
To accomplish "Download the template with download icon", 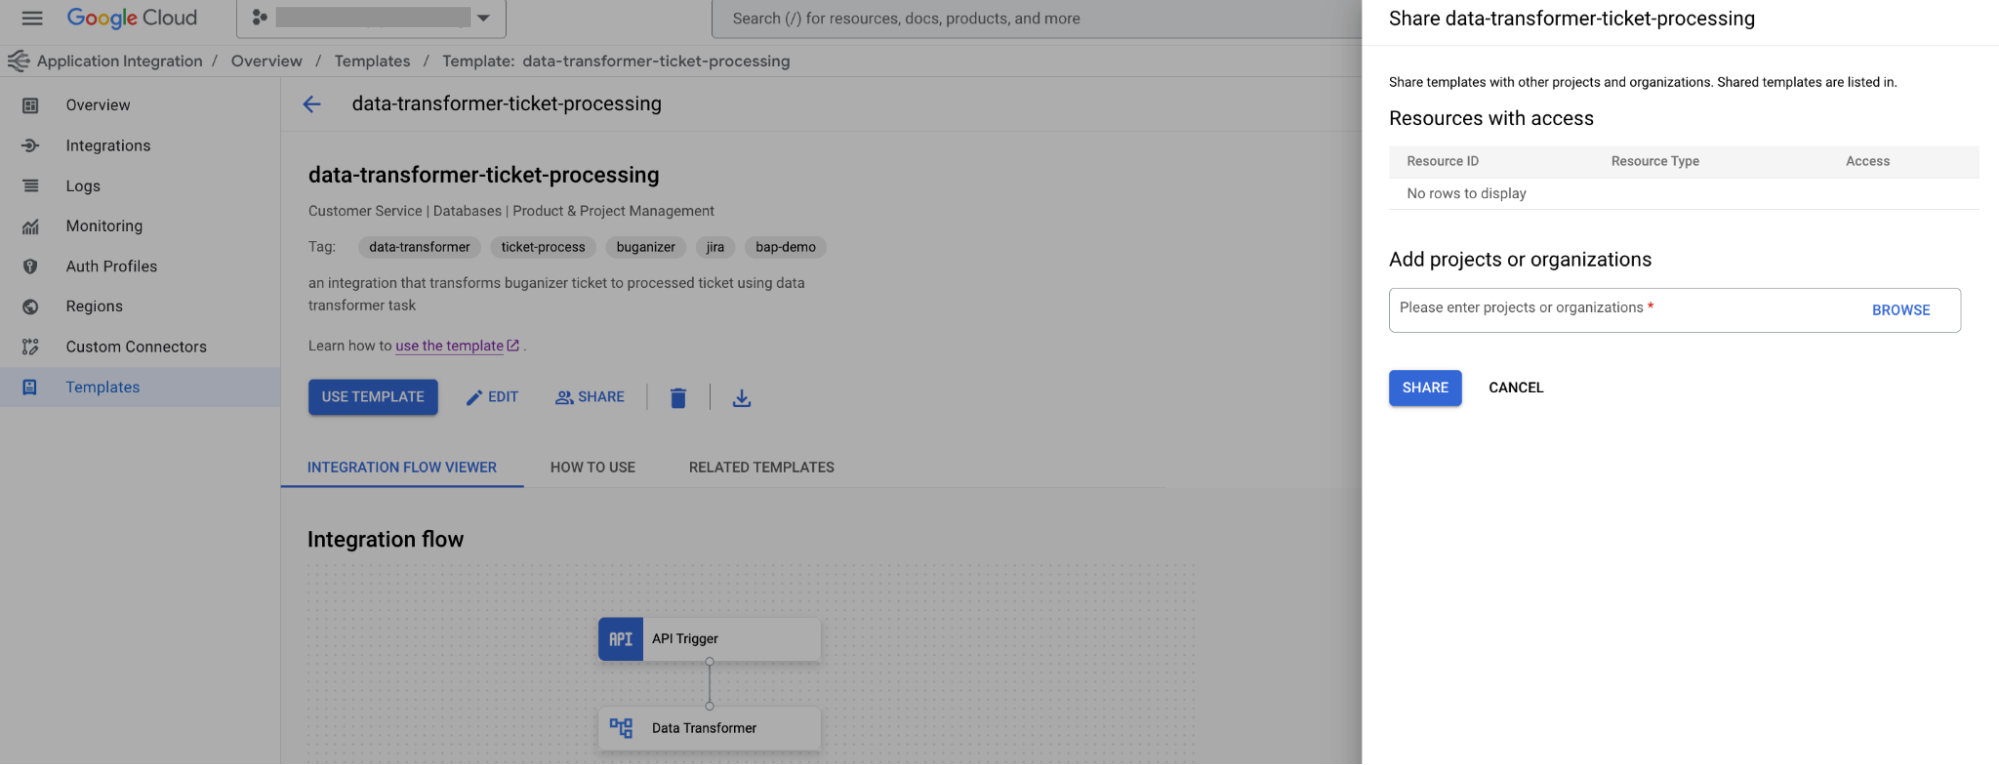I will pos(741,398).
